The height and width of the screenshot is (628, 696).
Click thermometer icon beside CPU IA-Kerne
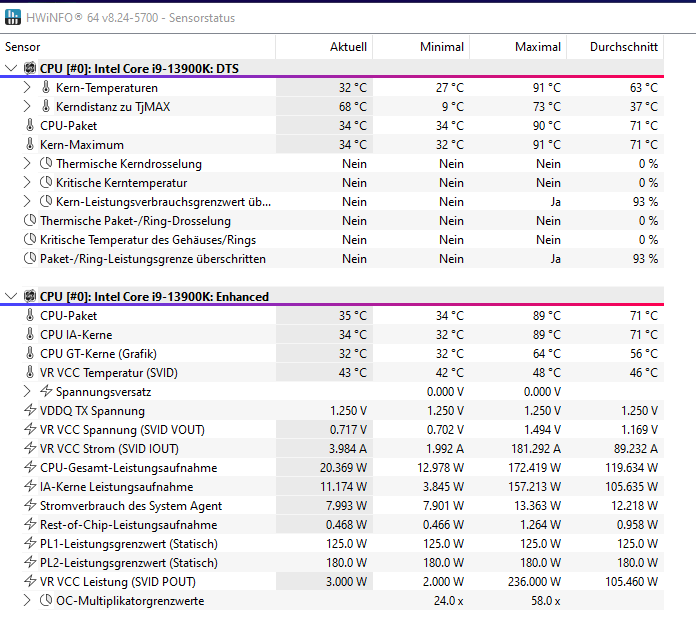pos(30,334)
